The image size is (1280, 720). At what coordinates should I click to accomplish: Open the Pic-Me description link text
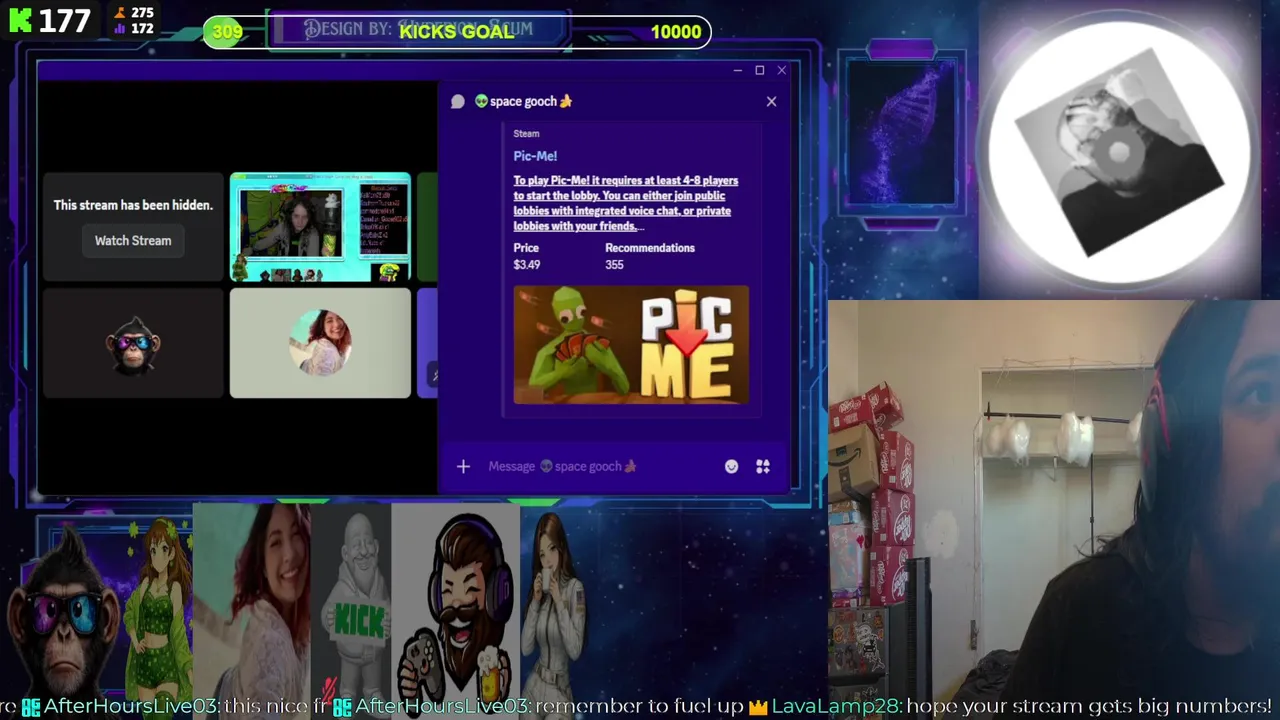pos(626,203)
